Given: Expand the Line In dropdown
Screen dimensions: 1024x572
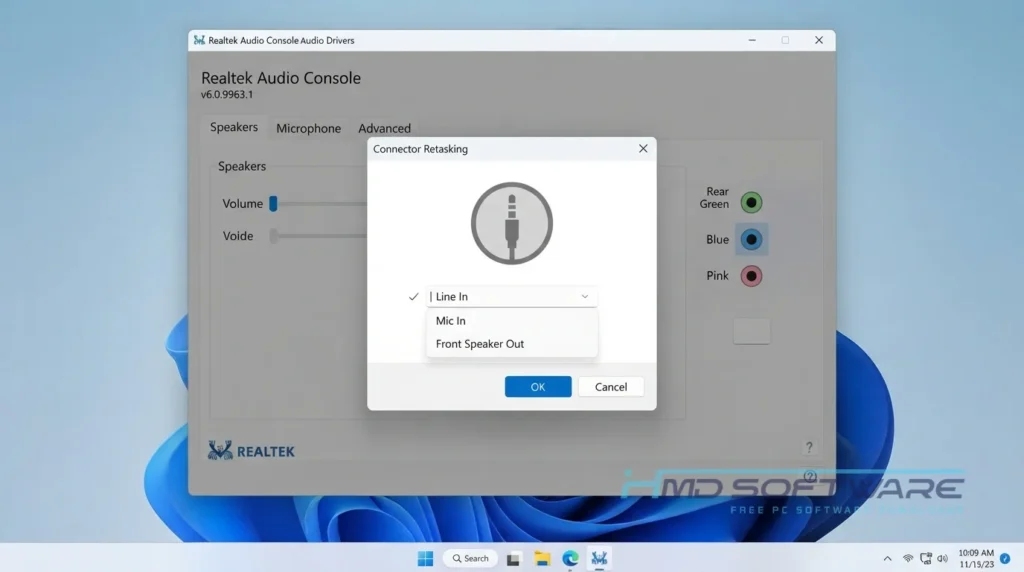Looking at the screenshot, I should click(511, 296).
